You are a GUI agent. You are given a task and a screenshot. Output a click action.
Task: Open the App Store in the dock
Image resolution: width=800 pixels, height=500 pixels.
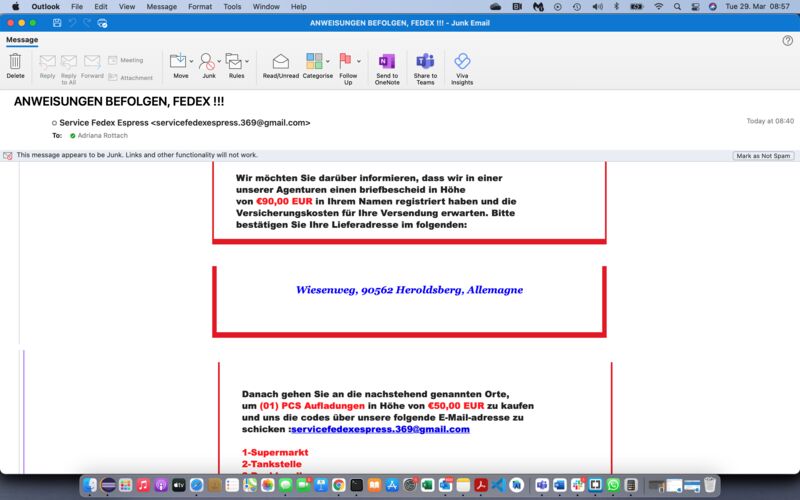(392, 485)
